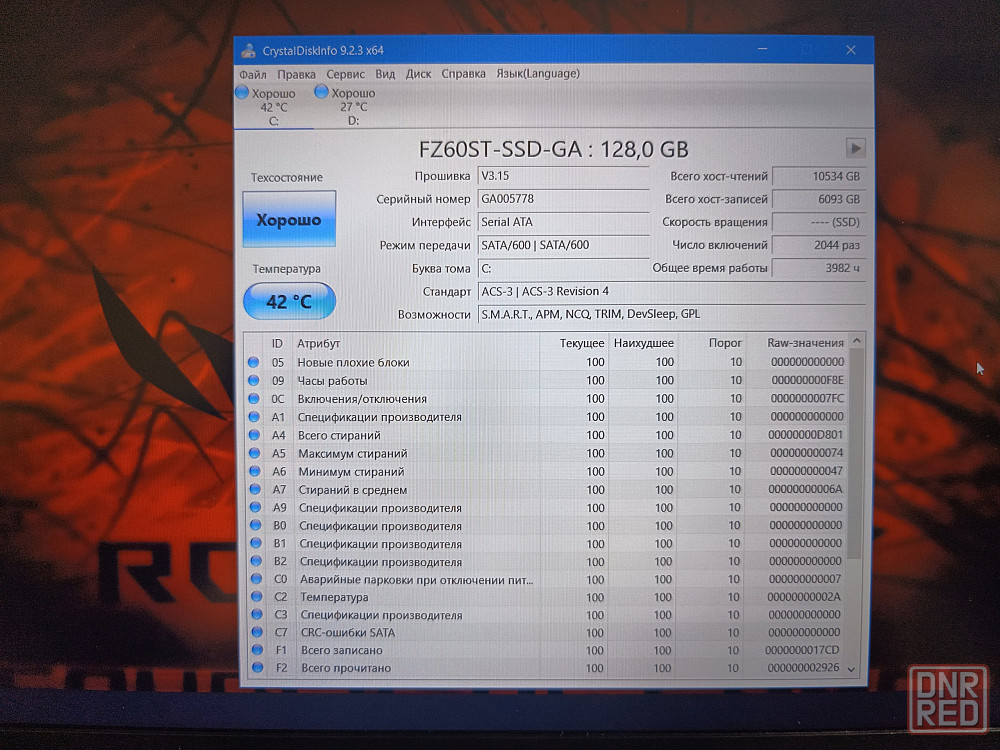Click raw value 0000000017CD
This screenshot has width=1000, height=750.
(802, 650)
